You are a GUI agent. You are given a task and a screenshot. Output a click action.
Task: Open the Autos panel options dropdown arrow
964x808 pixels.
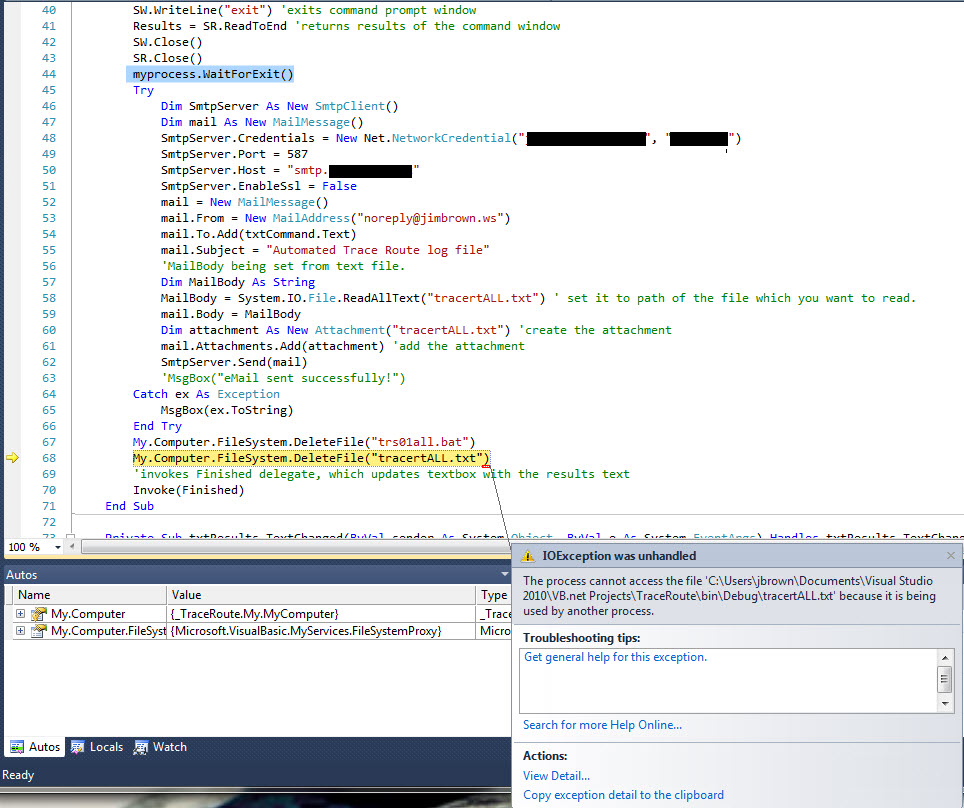coord(505,574)
